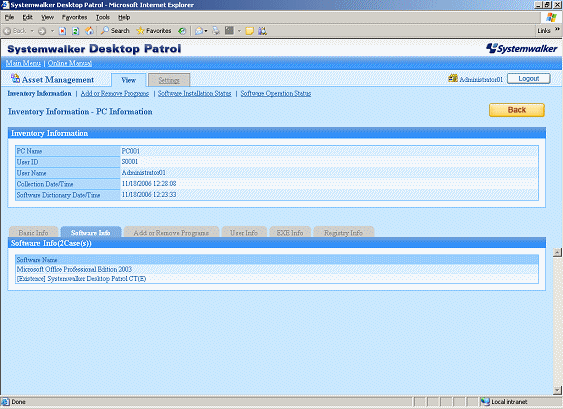The width and height of the screenshot is (563, 409).
Task: Click the Systemwalker logo
Action: click(522, 48)
